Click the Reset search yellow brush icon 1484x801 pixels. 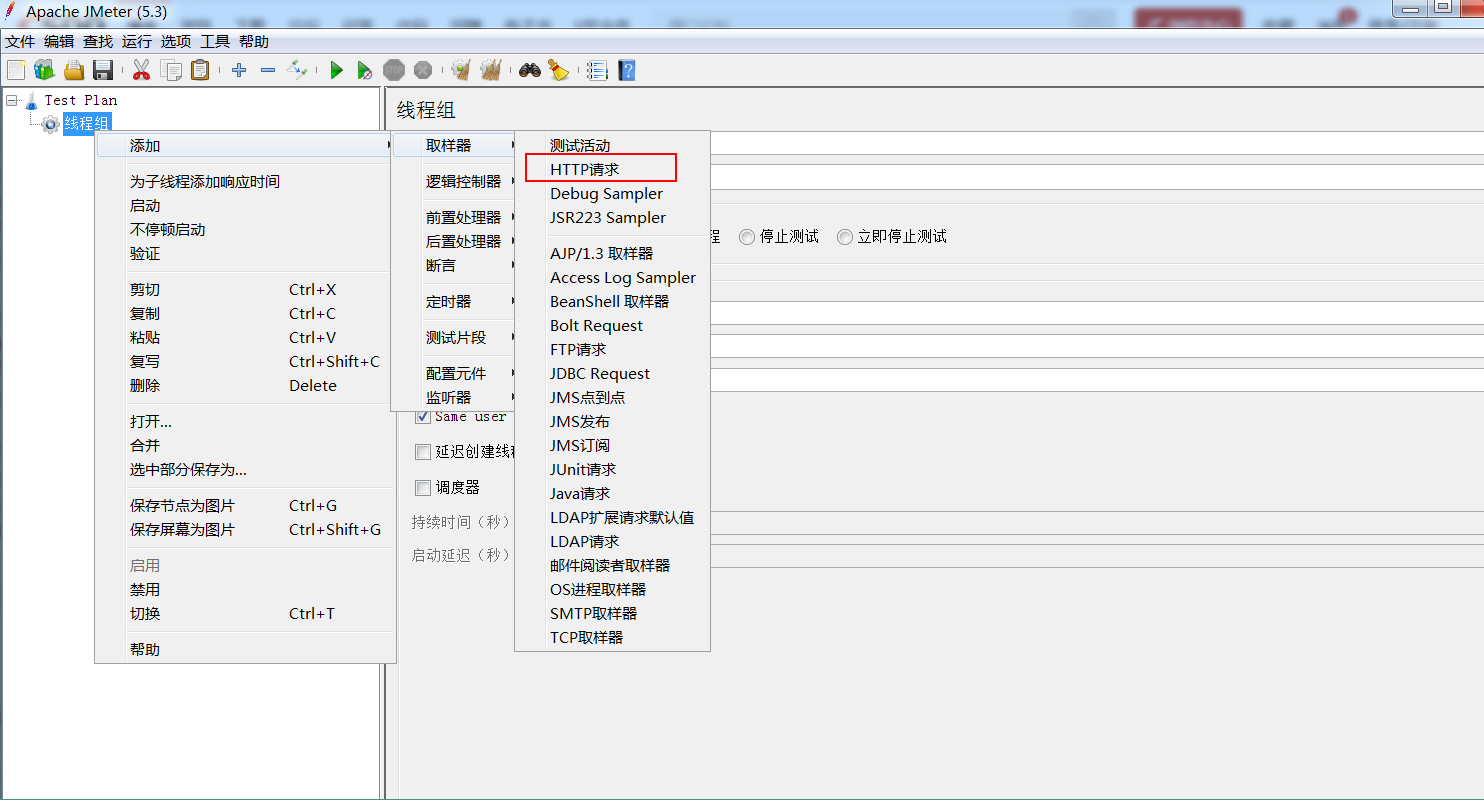(558, 70)
